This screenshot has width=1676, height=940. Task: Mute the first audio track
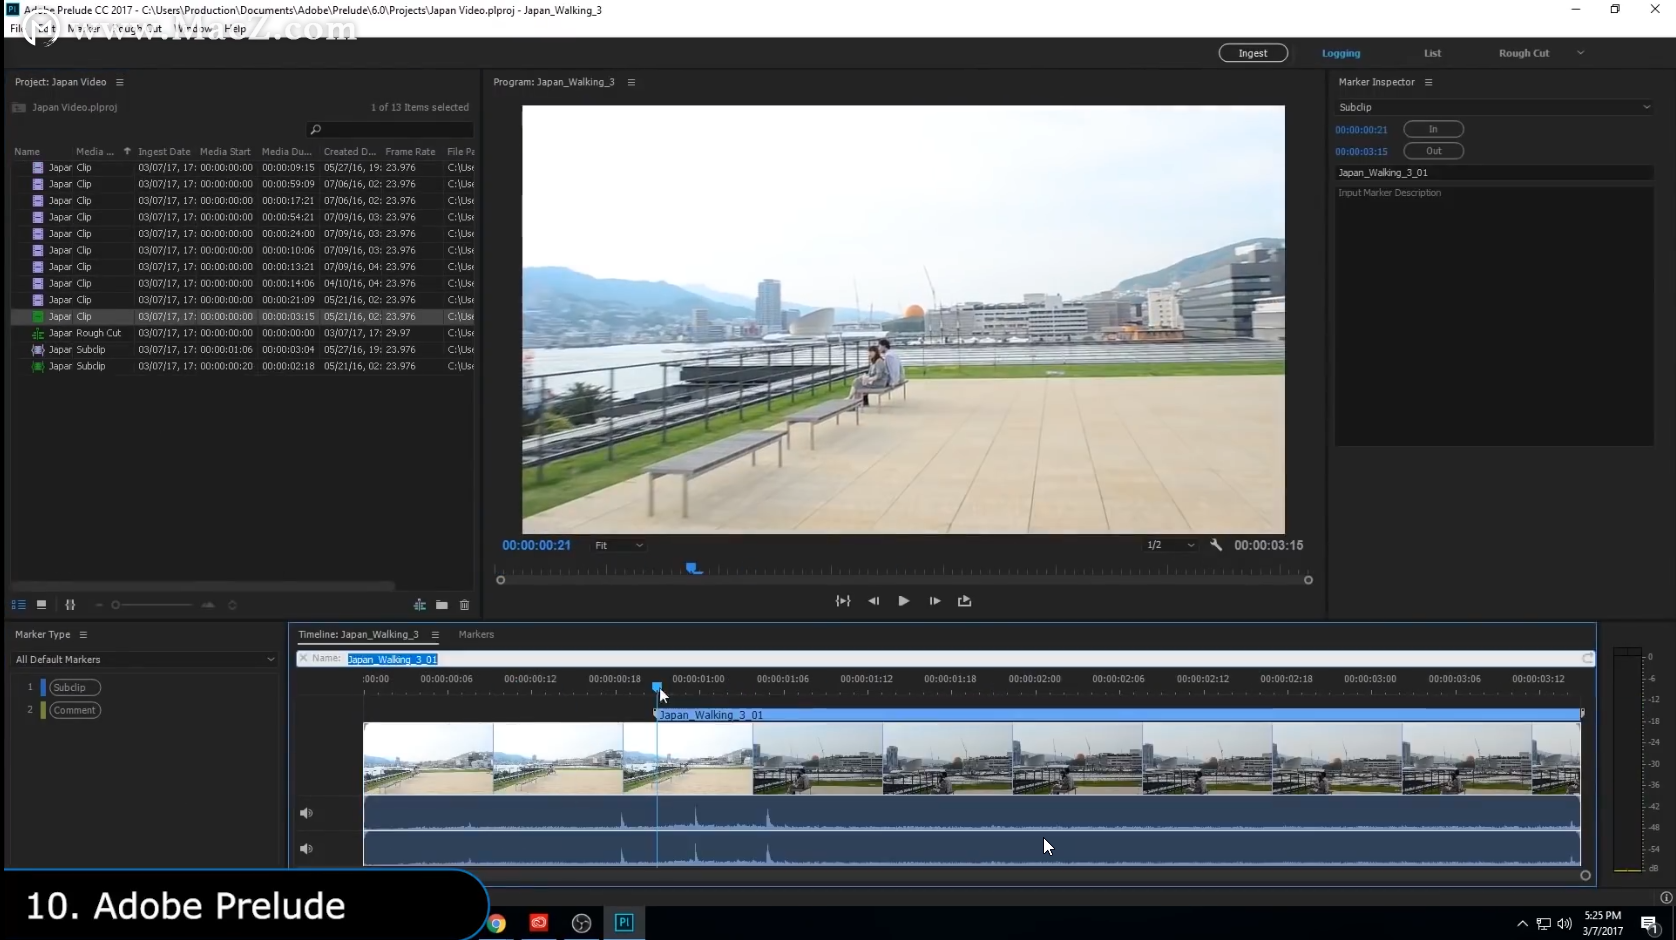pos(306,813)
